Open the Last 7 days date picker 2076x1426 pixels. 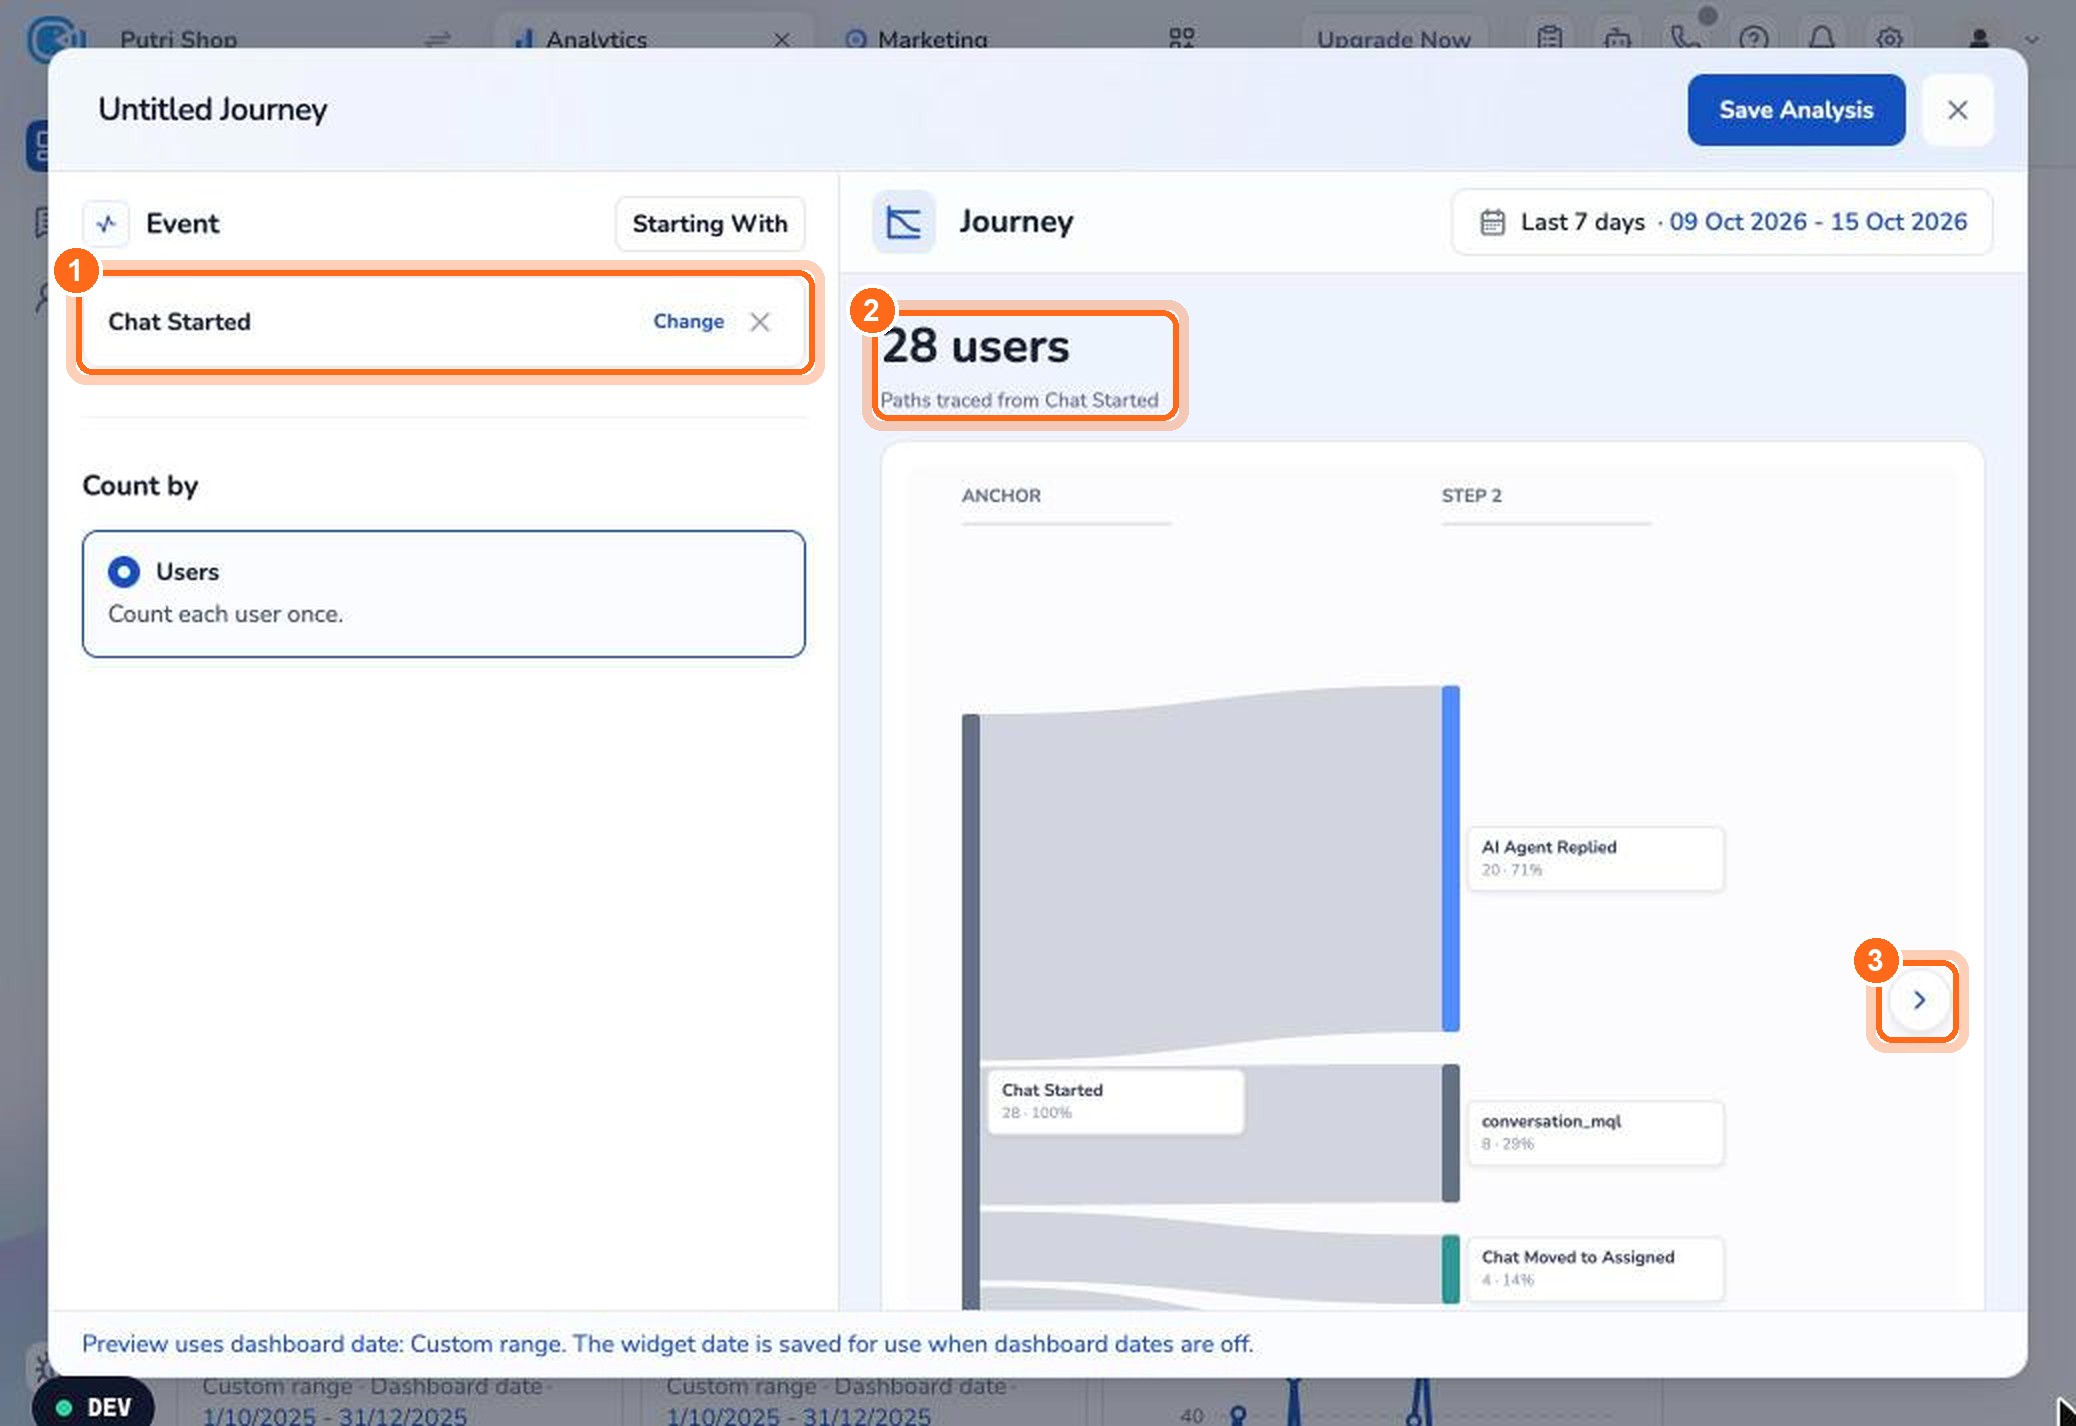coord(1722,222)
